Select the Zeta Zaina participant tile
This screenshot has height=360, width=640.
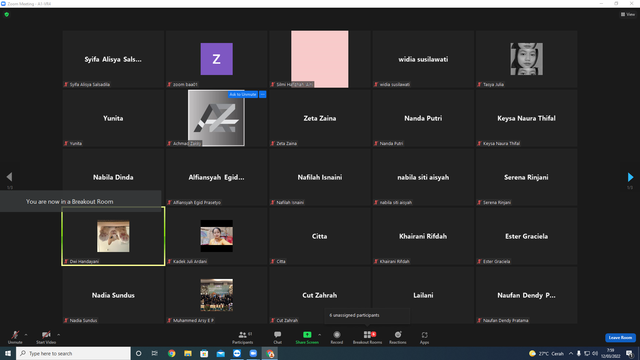pos(320,118)
